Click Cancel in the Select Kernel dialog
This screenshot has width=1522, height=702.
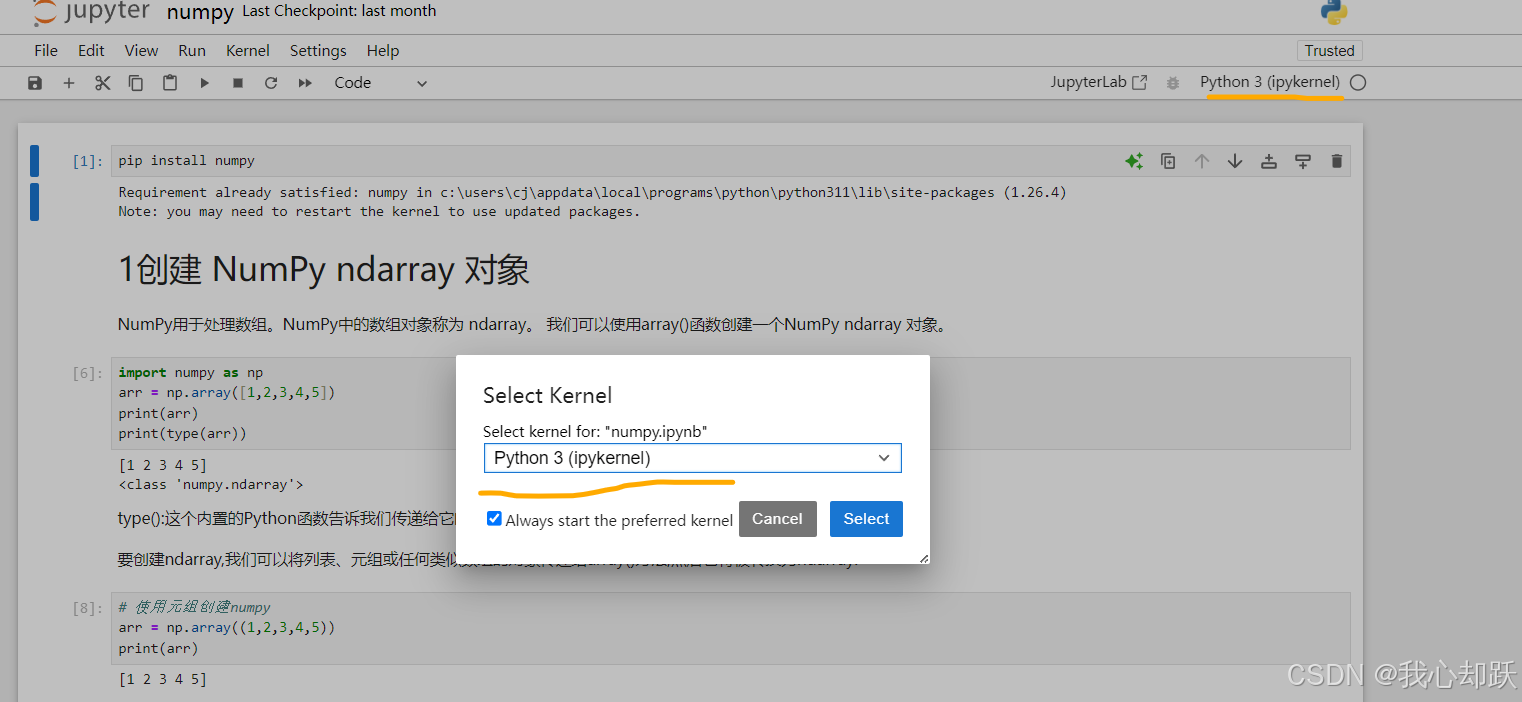[x=778, y=519]
